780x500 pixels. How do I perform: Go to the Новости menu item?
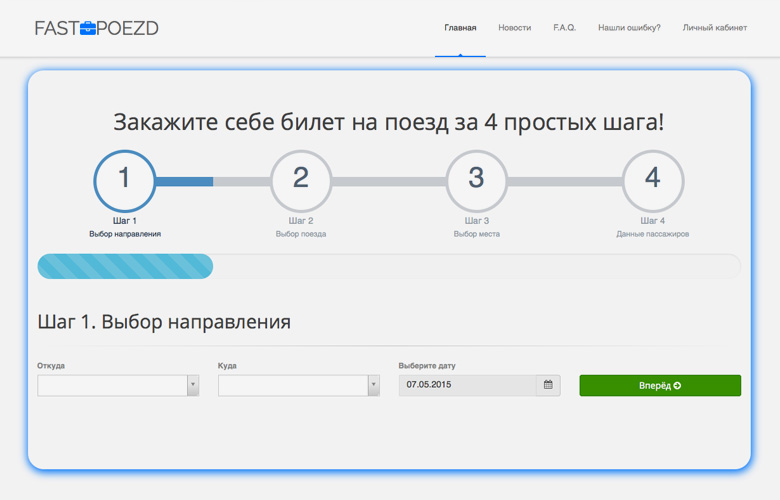(x=514, y=28)
